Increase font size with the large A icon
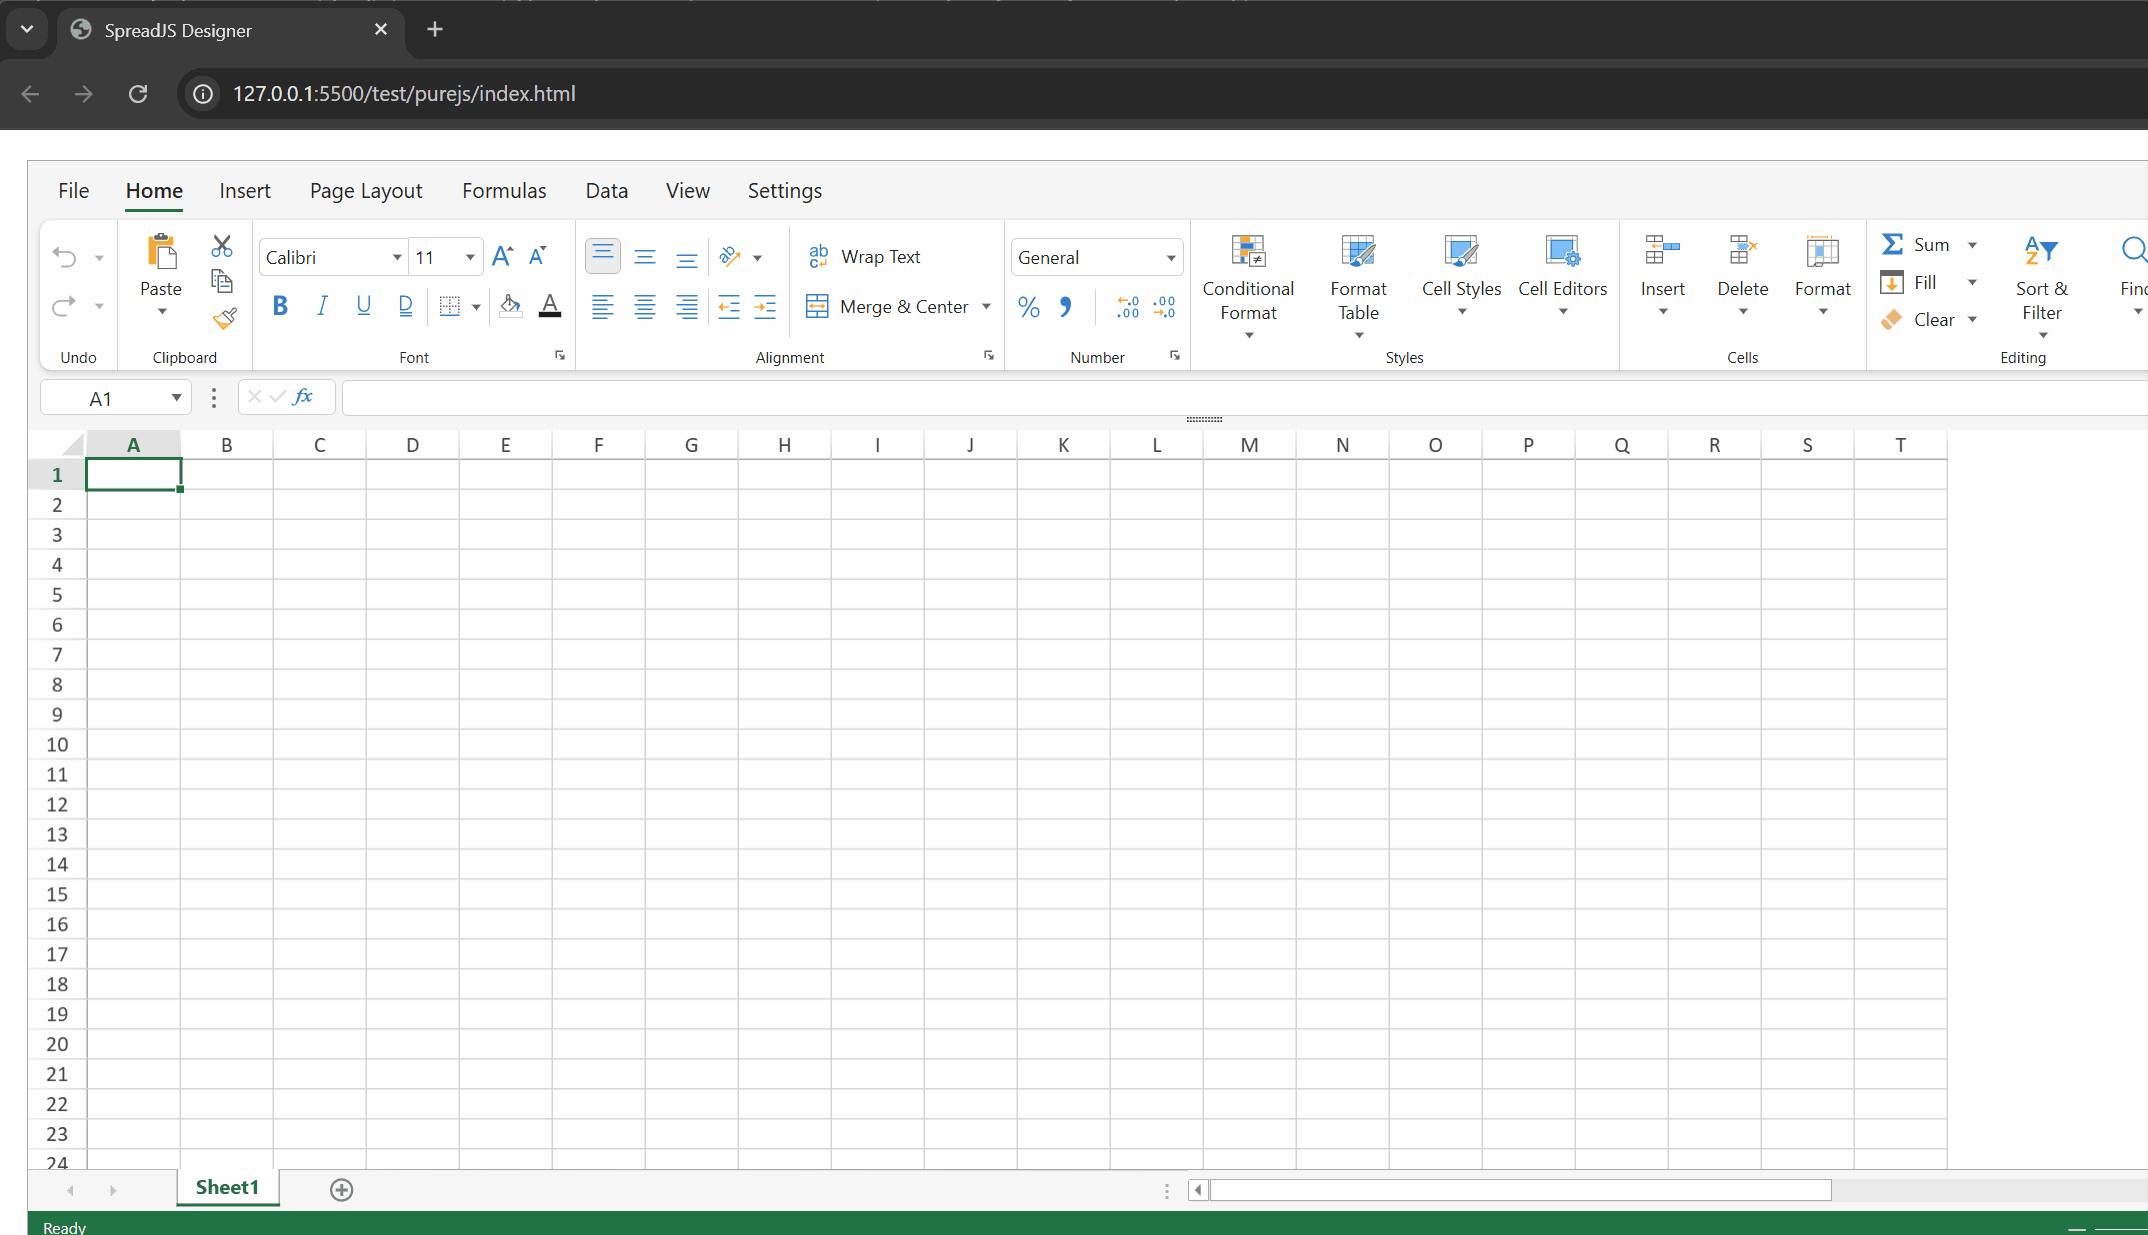 [x=503, y=257]
